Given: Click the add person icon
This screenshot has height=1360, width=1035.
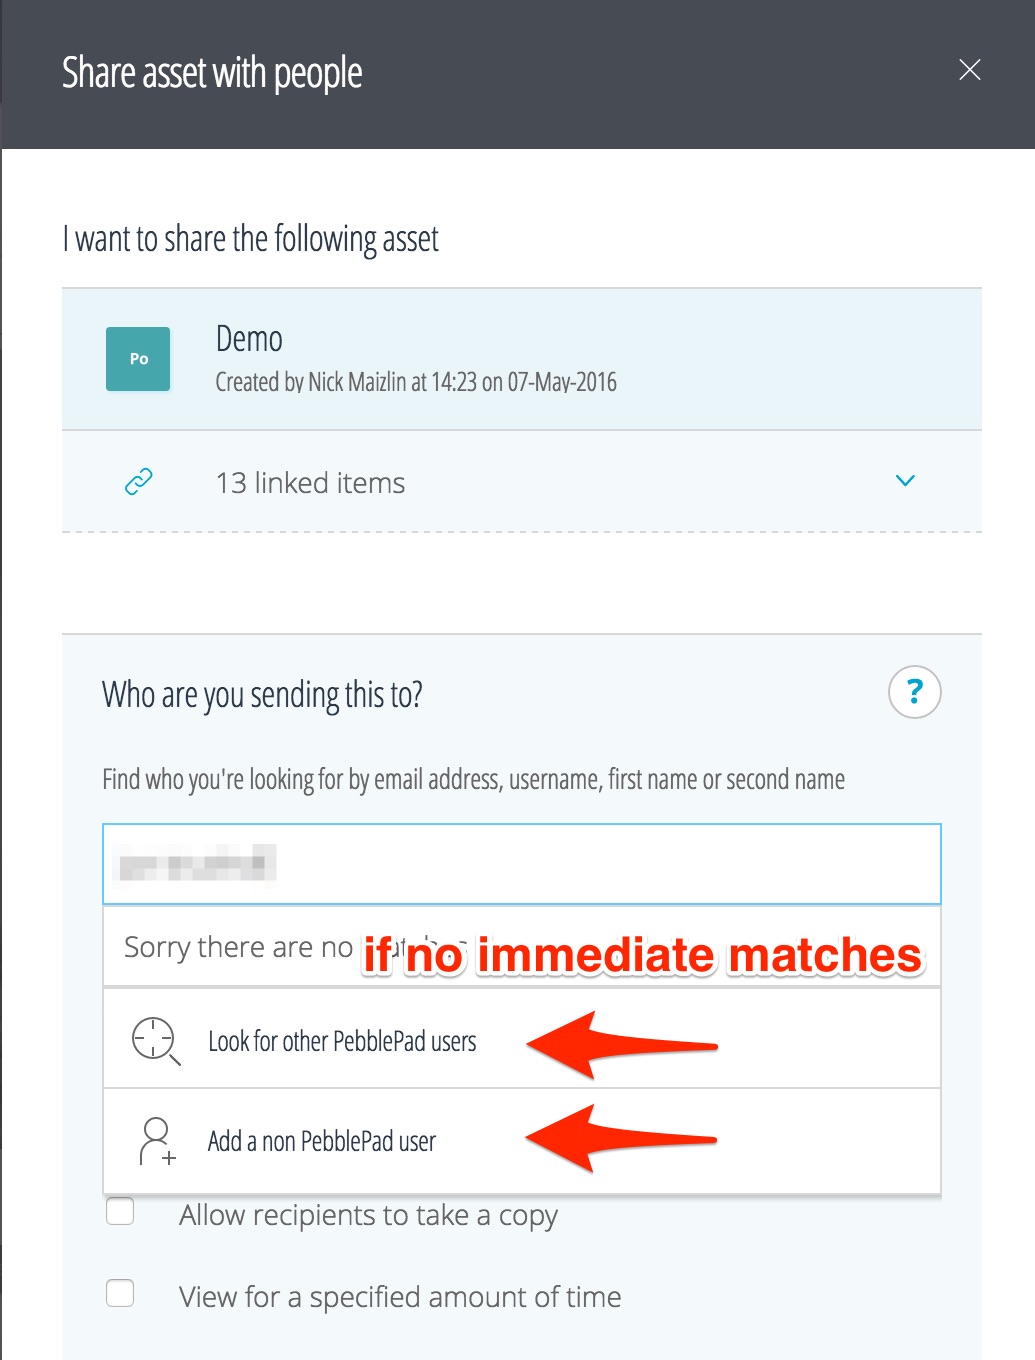Looking at the screenshot, I should [x=156, y=1141].
